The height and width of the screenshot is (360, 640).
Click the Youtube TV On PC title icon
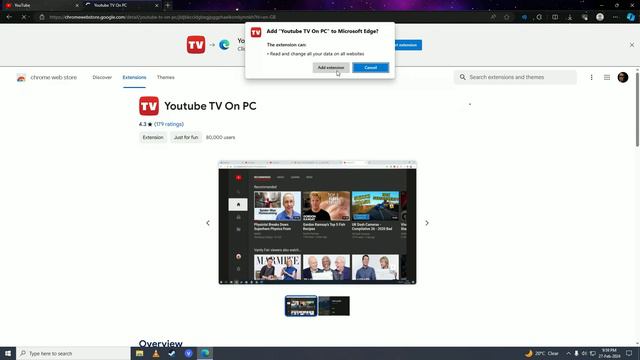(149, 106)
